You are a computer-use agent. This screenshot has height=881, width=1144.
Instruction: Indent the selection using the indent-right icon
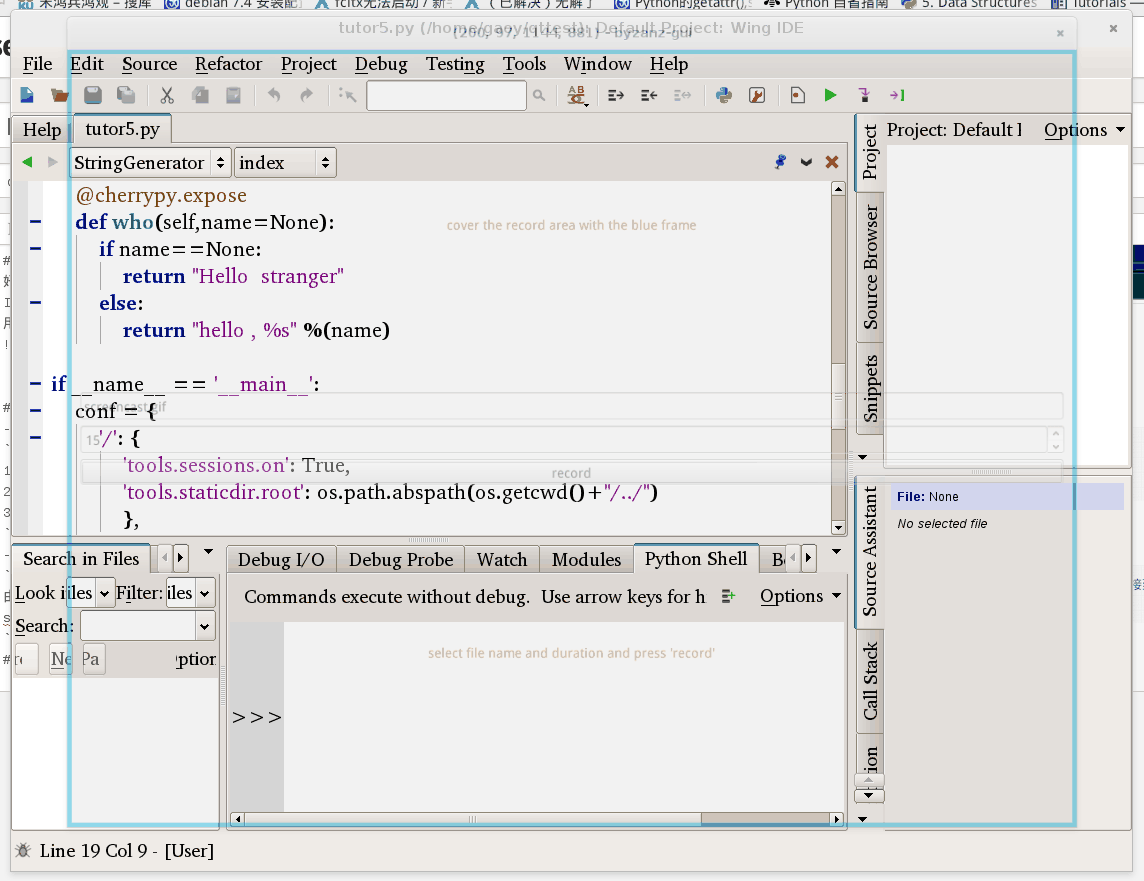[615, 94]
